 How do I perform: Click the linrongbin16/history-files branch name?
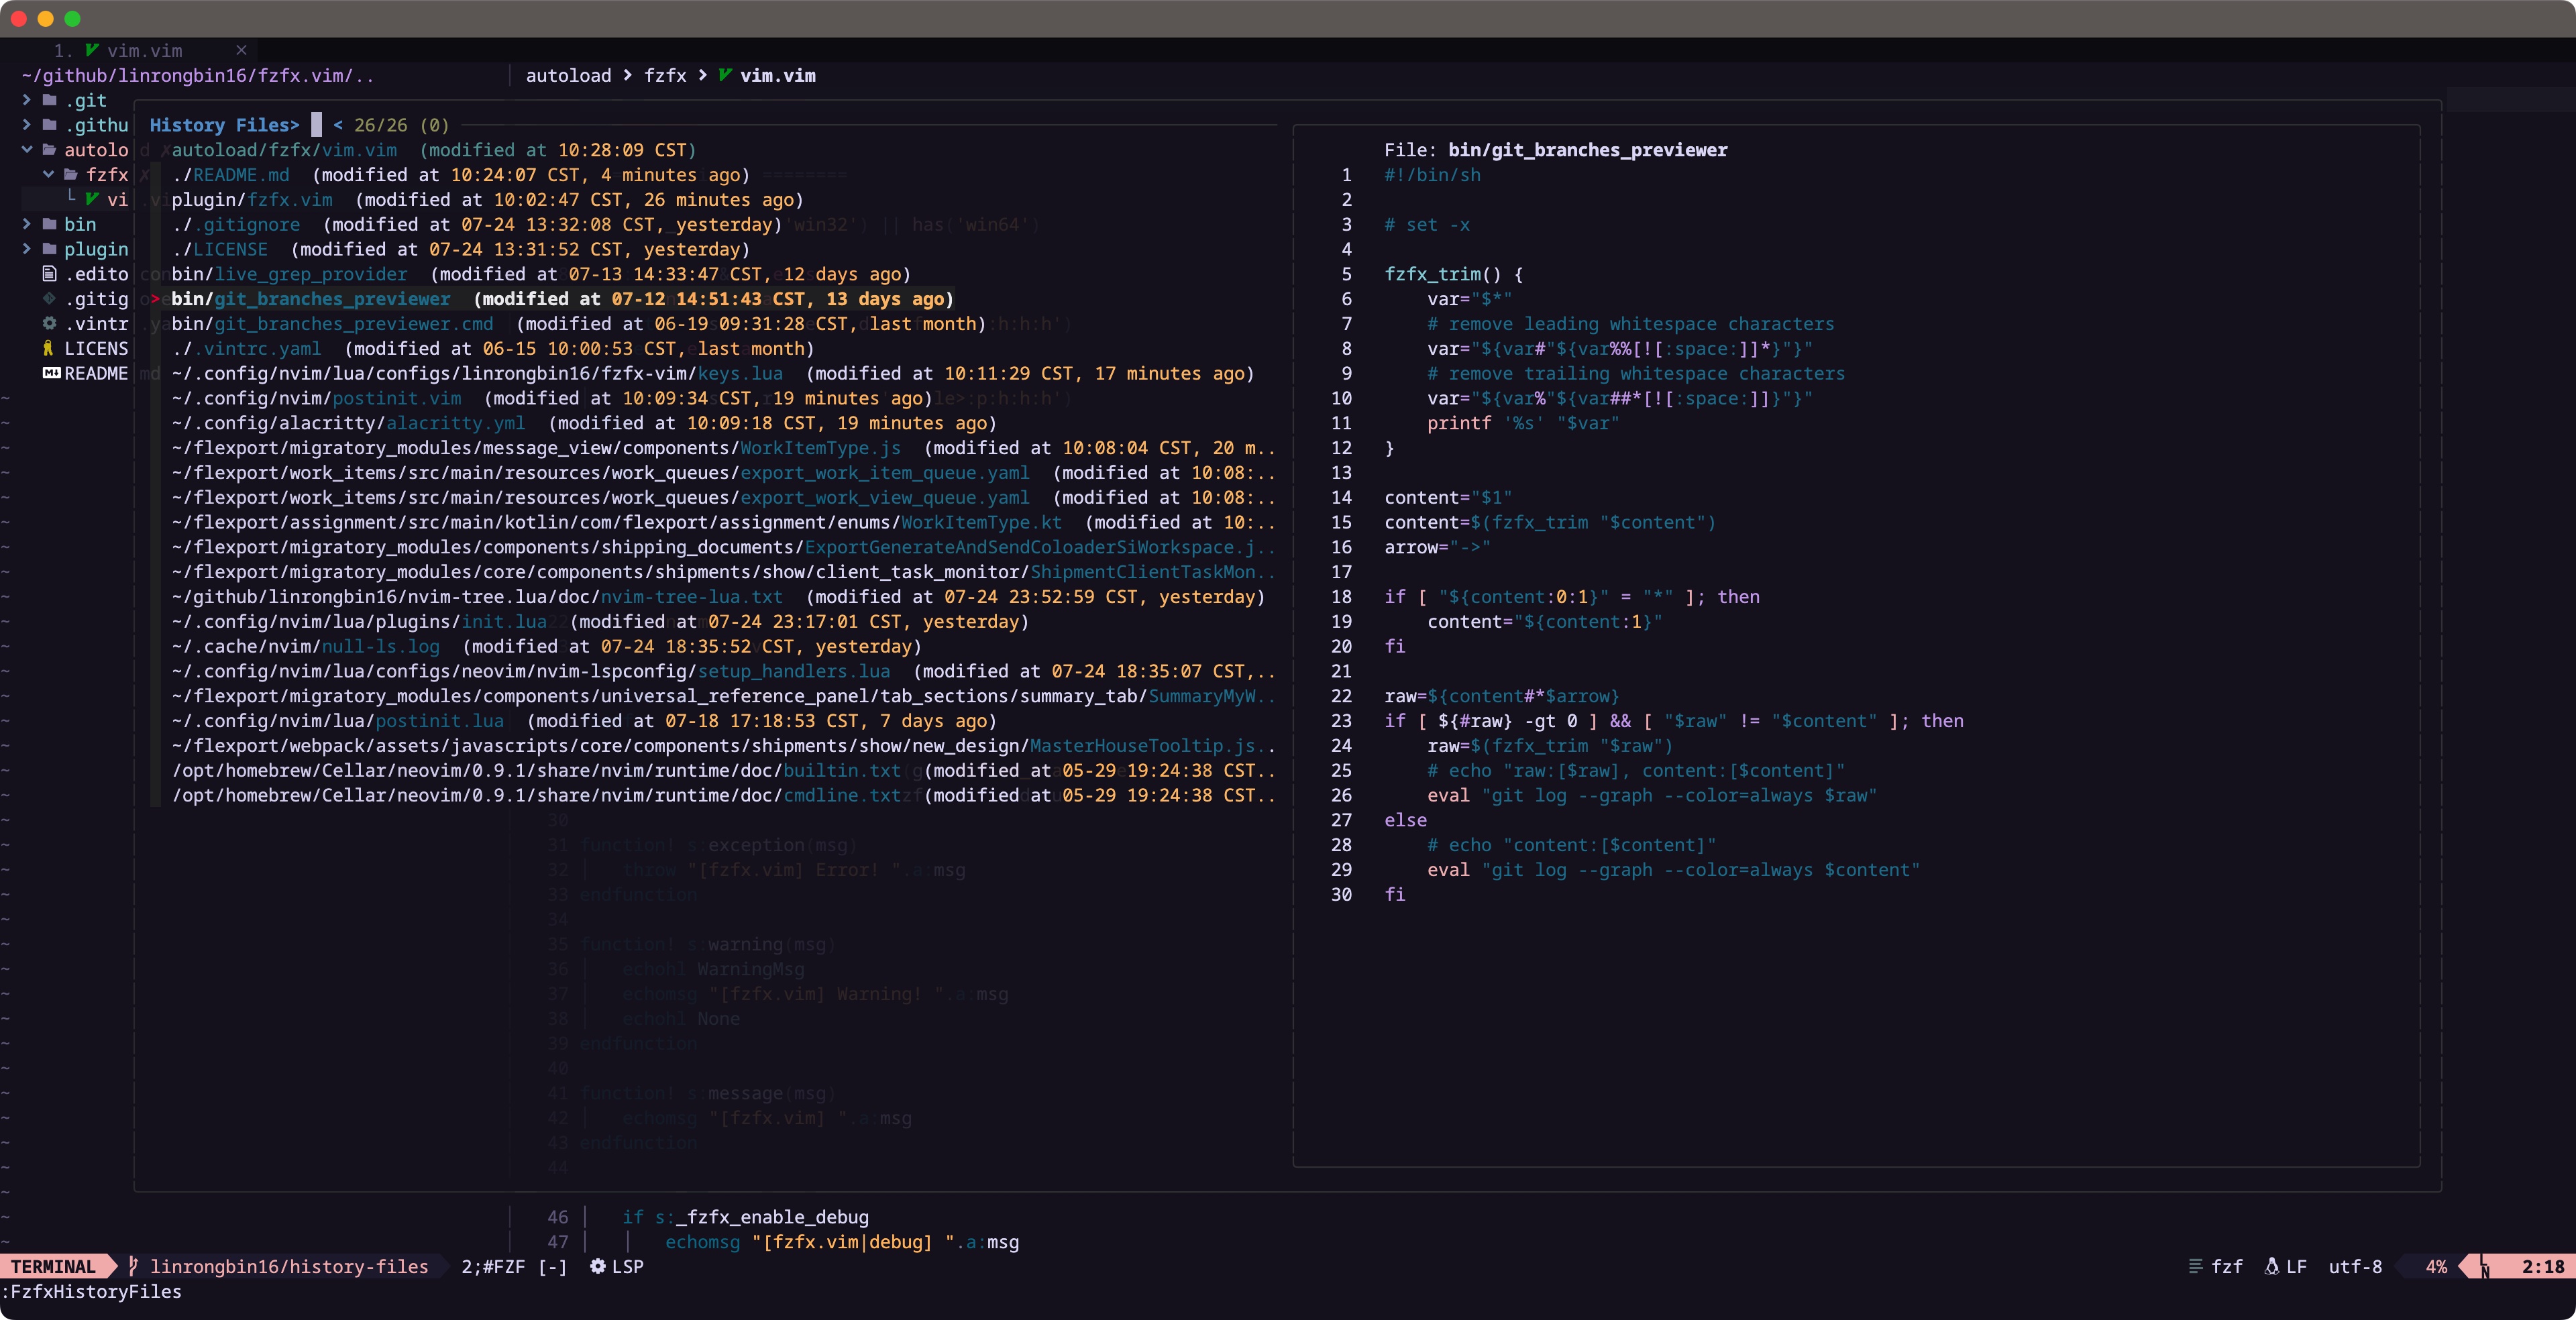pos(290,1266)
